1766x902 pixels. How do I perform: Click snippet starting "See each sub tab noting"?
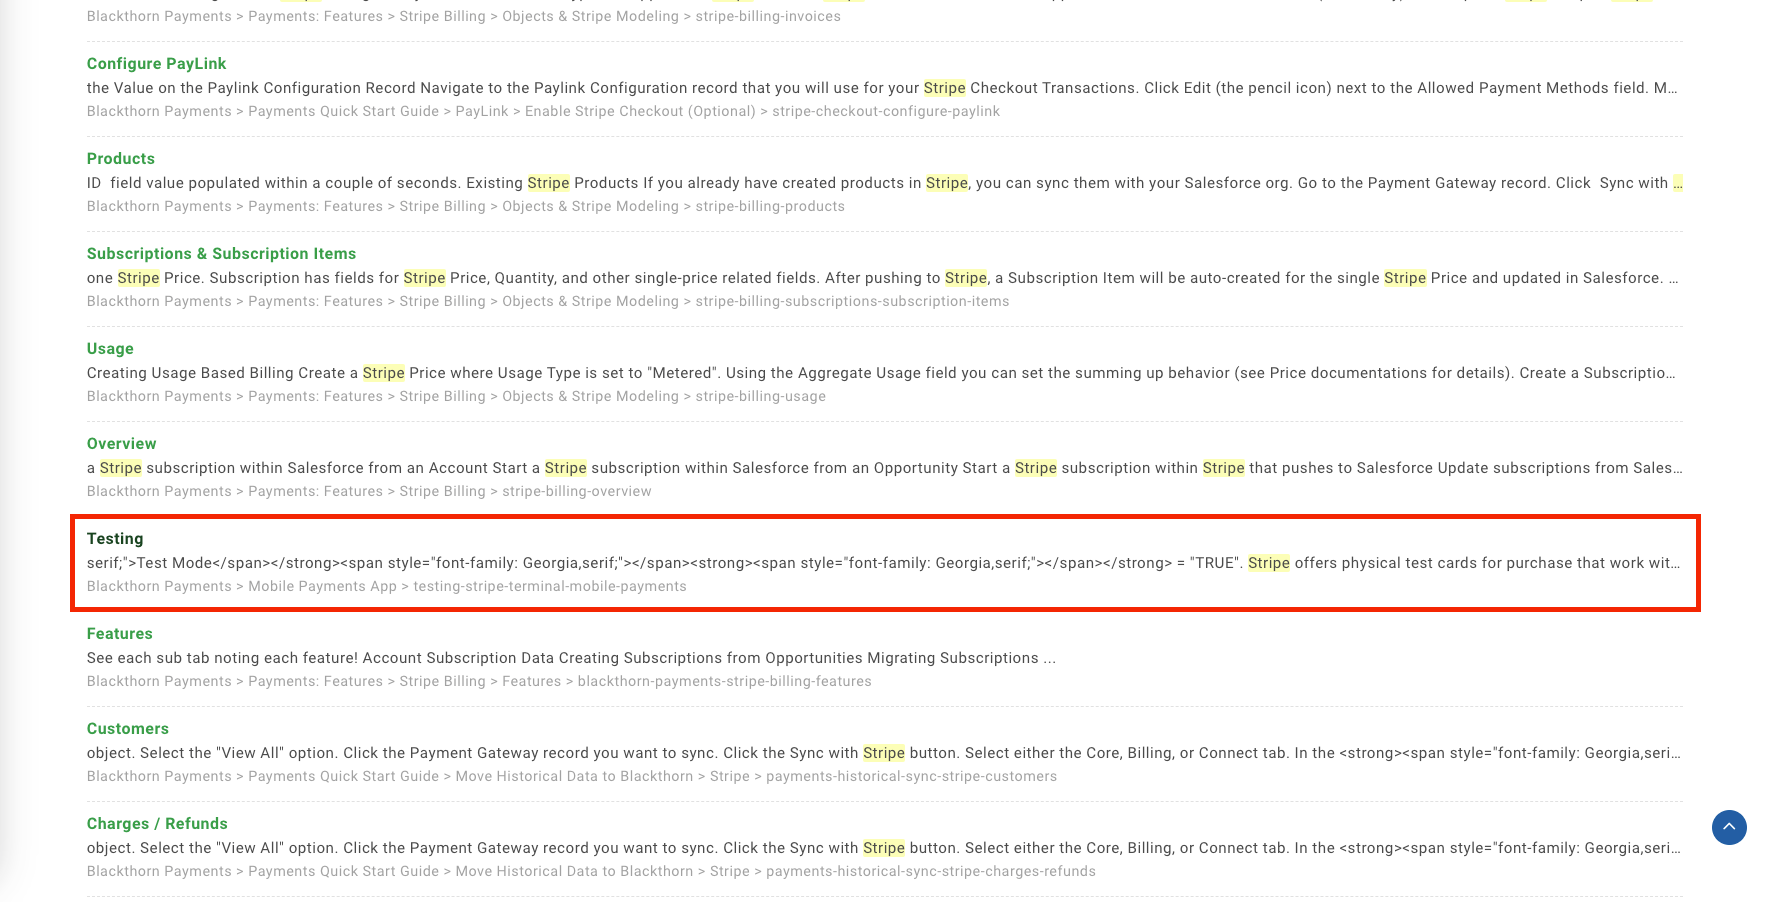point(571,658)
